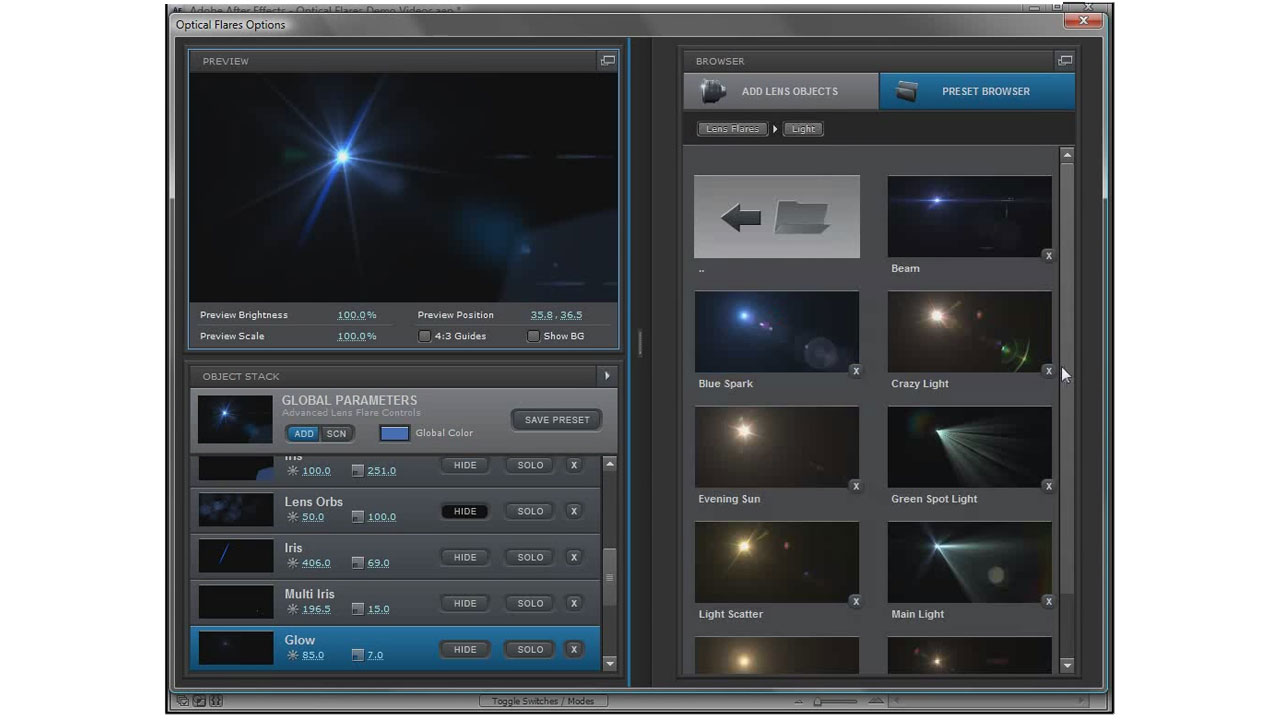Click the Save Preset button

click(556, 419)
